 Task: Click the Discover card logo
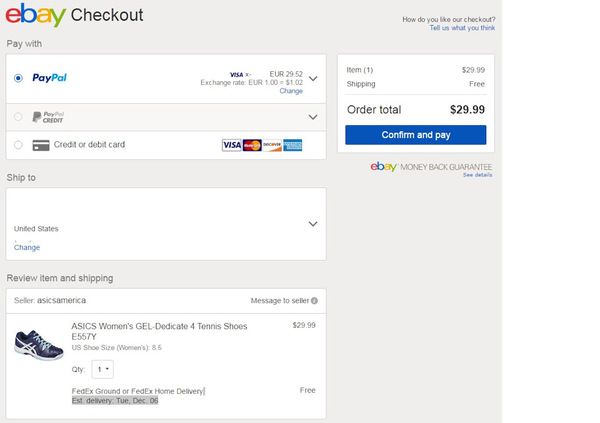point(272,145)
